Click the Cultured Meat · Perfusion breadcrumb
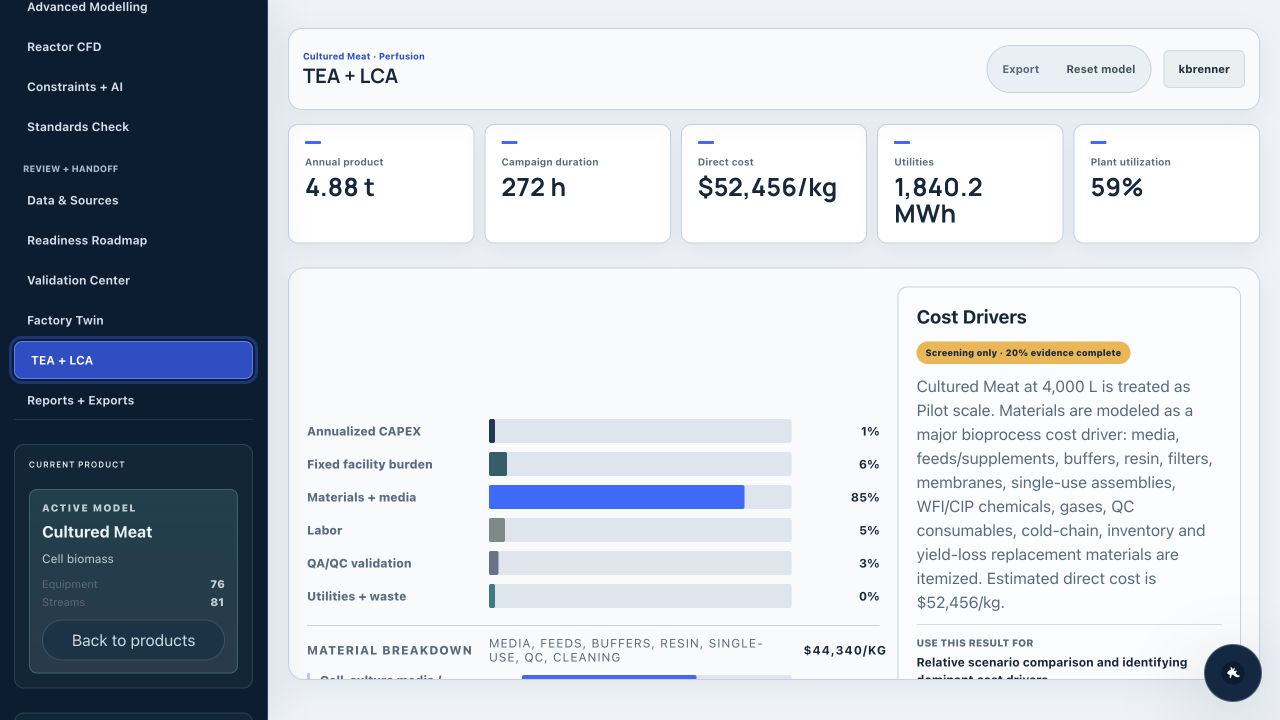The height and width of the screenshot is (720, 1280). tap(364, 57)
